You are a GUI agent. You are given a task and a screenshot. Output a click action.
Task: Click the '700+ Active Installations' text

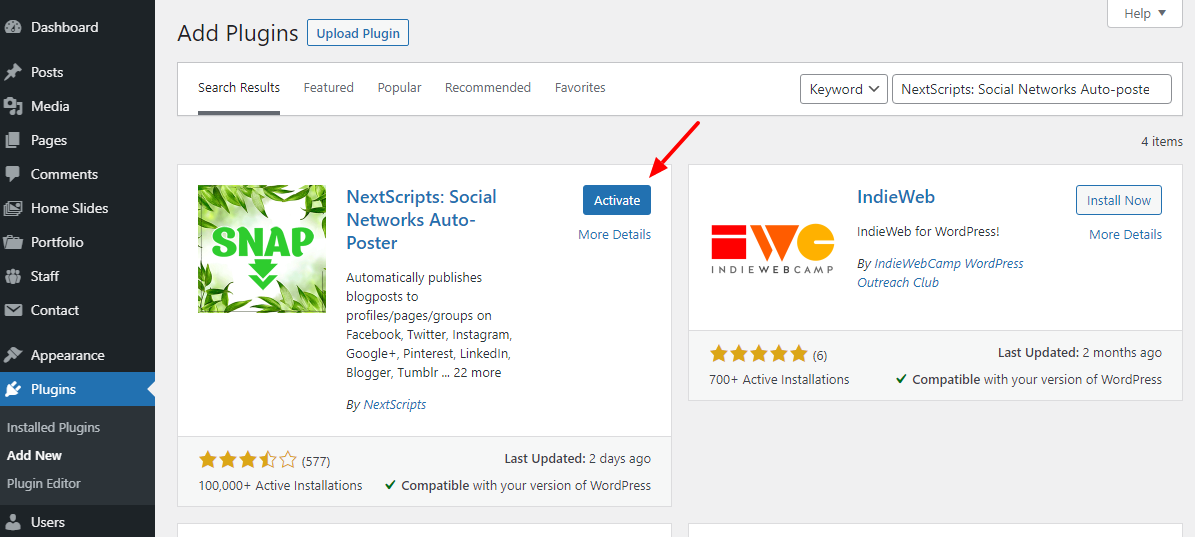pos(780,379)
